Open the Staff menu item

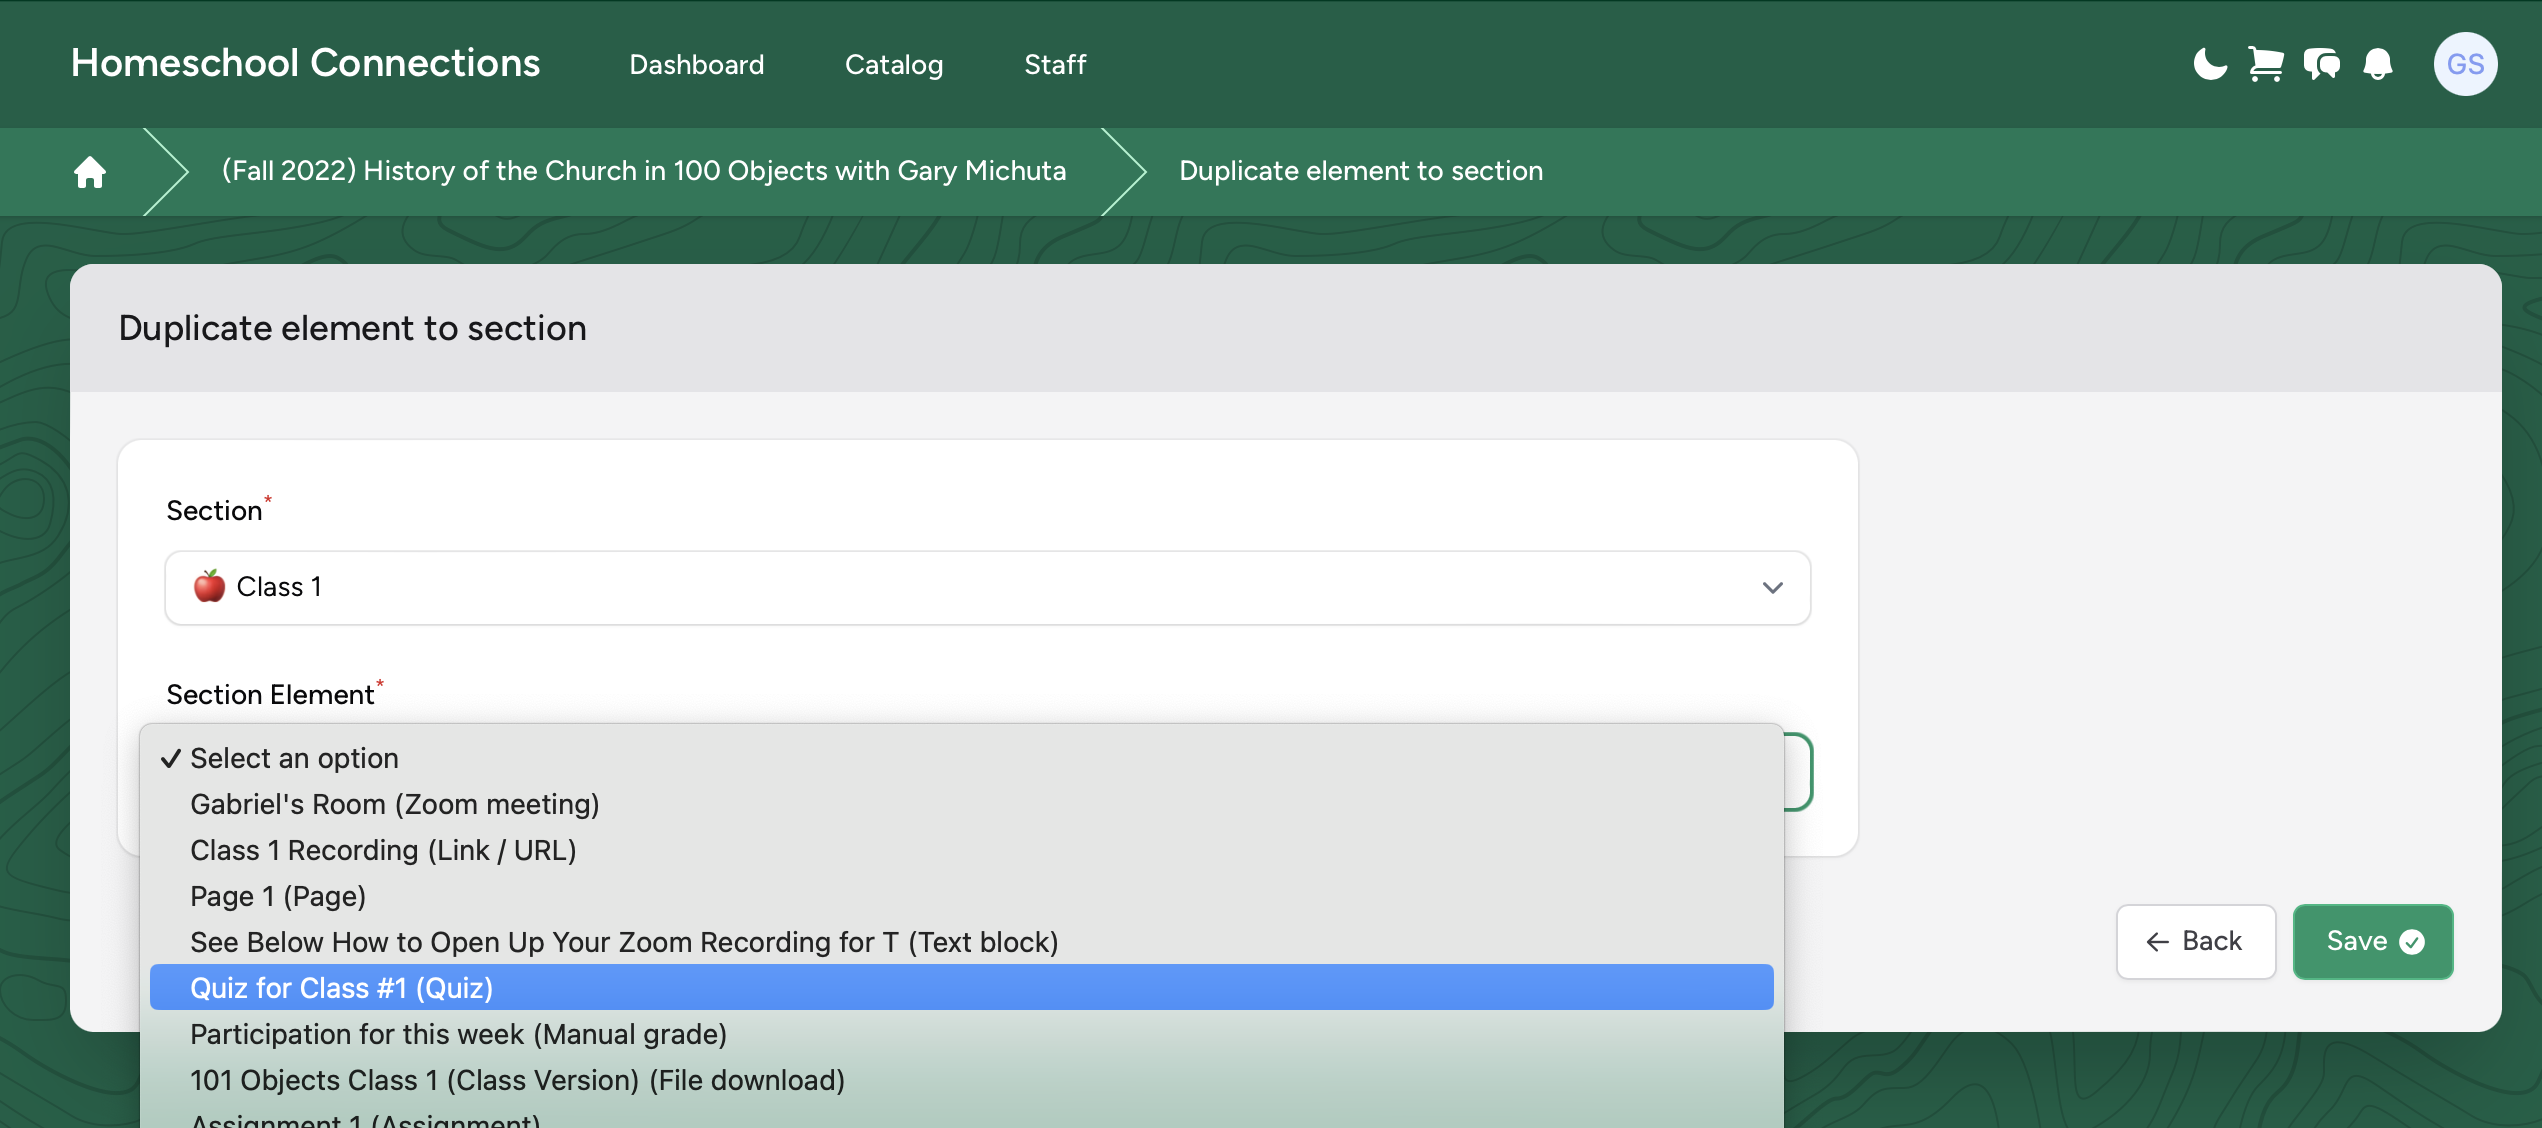(1055, 65)
